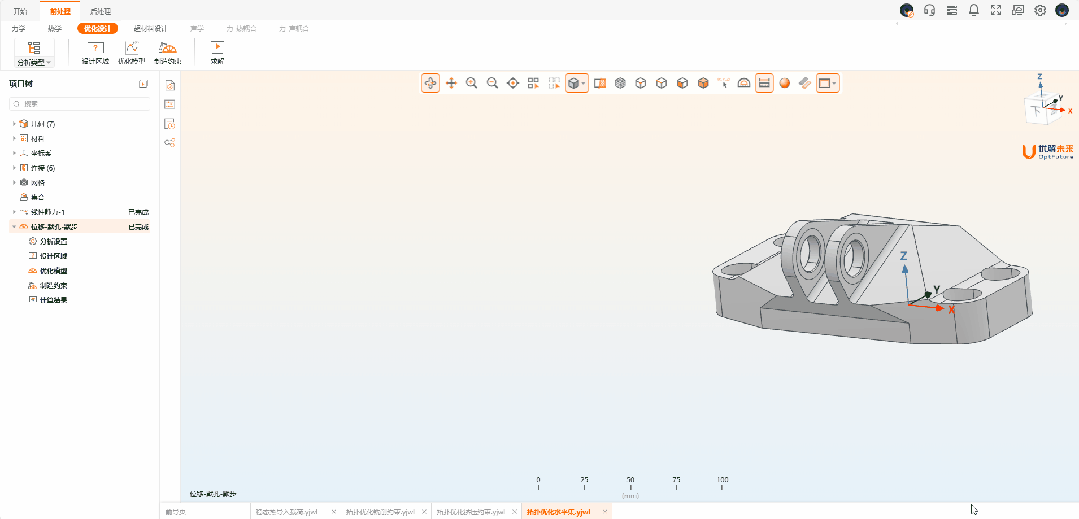Screen dimensions: 1079x519
Task: Switch to the first top-level tab
Action: click(x=21, y=12)
